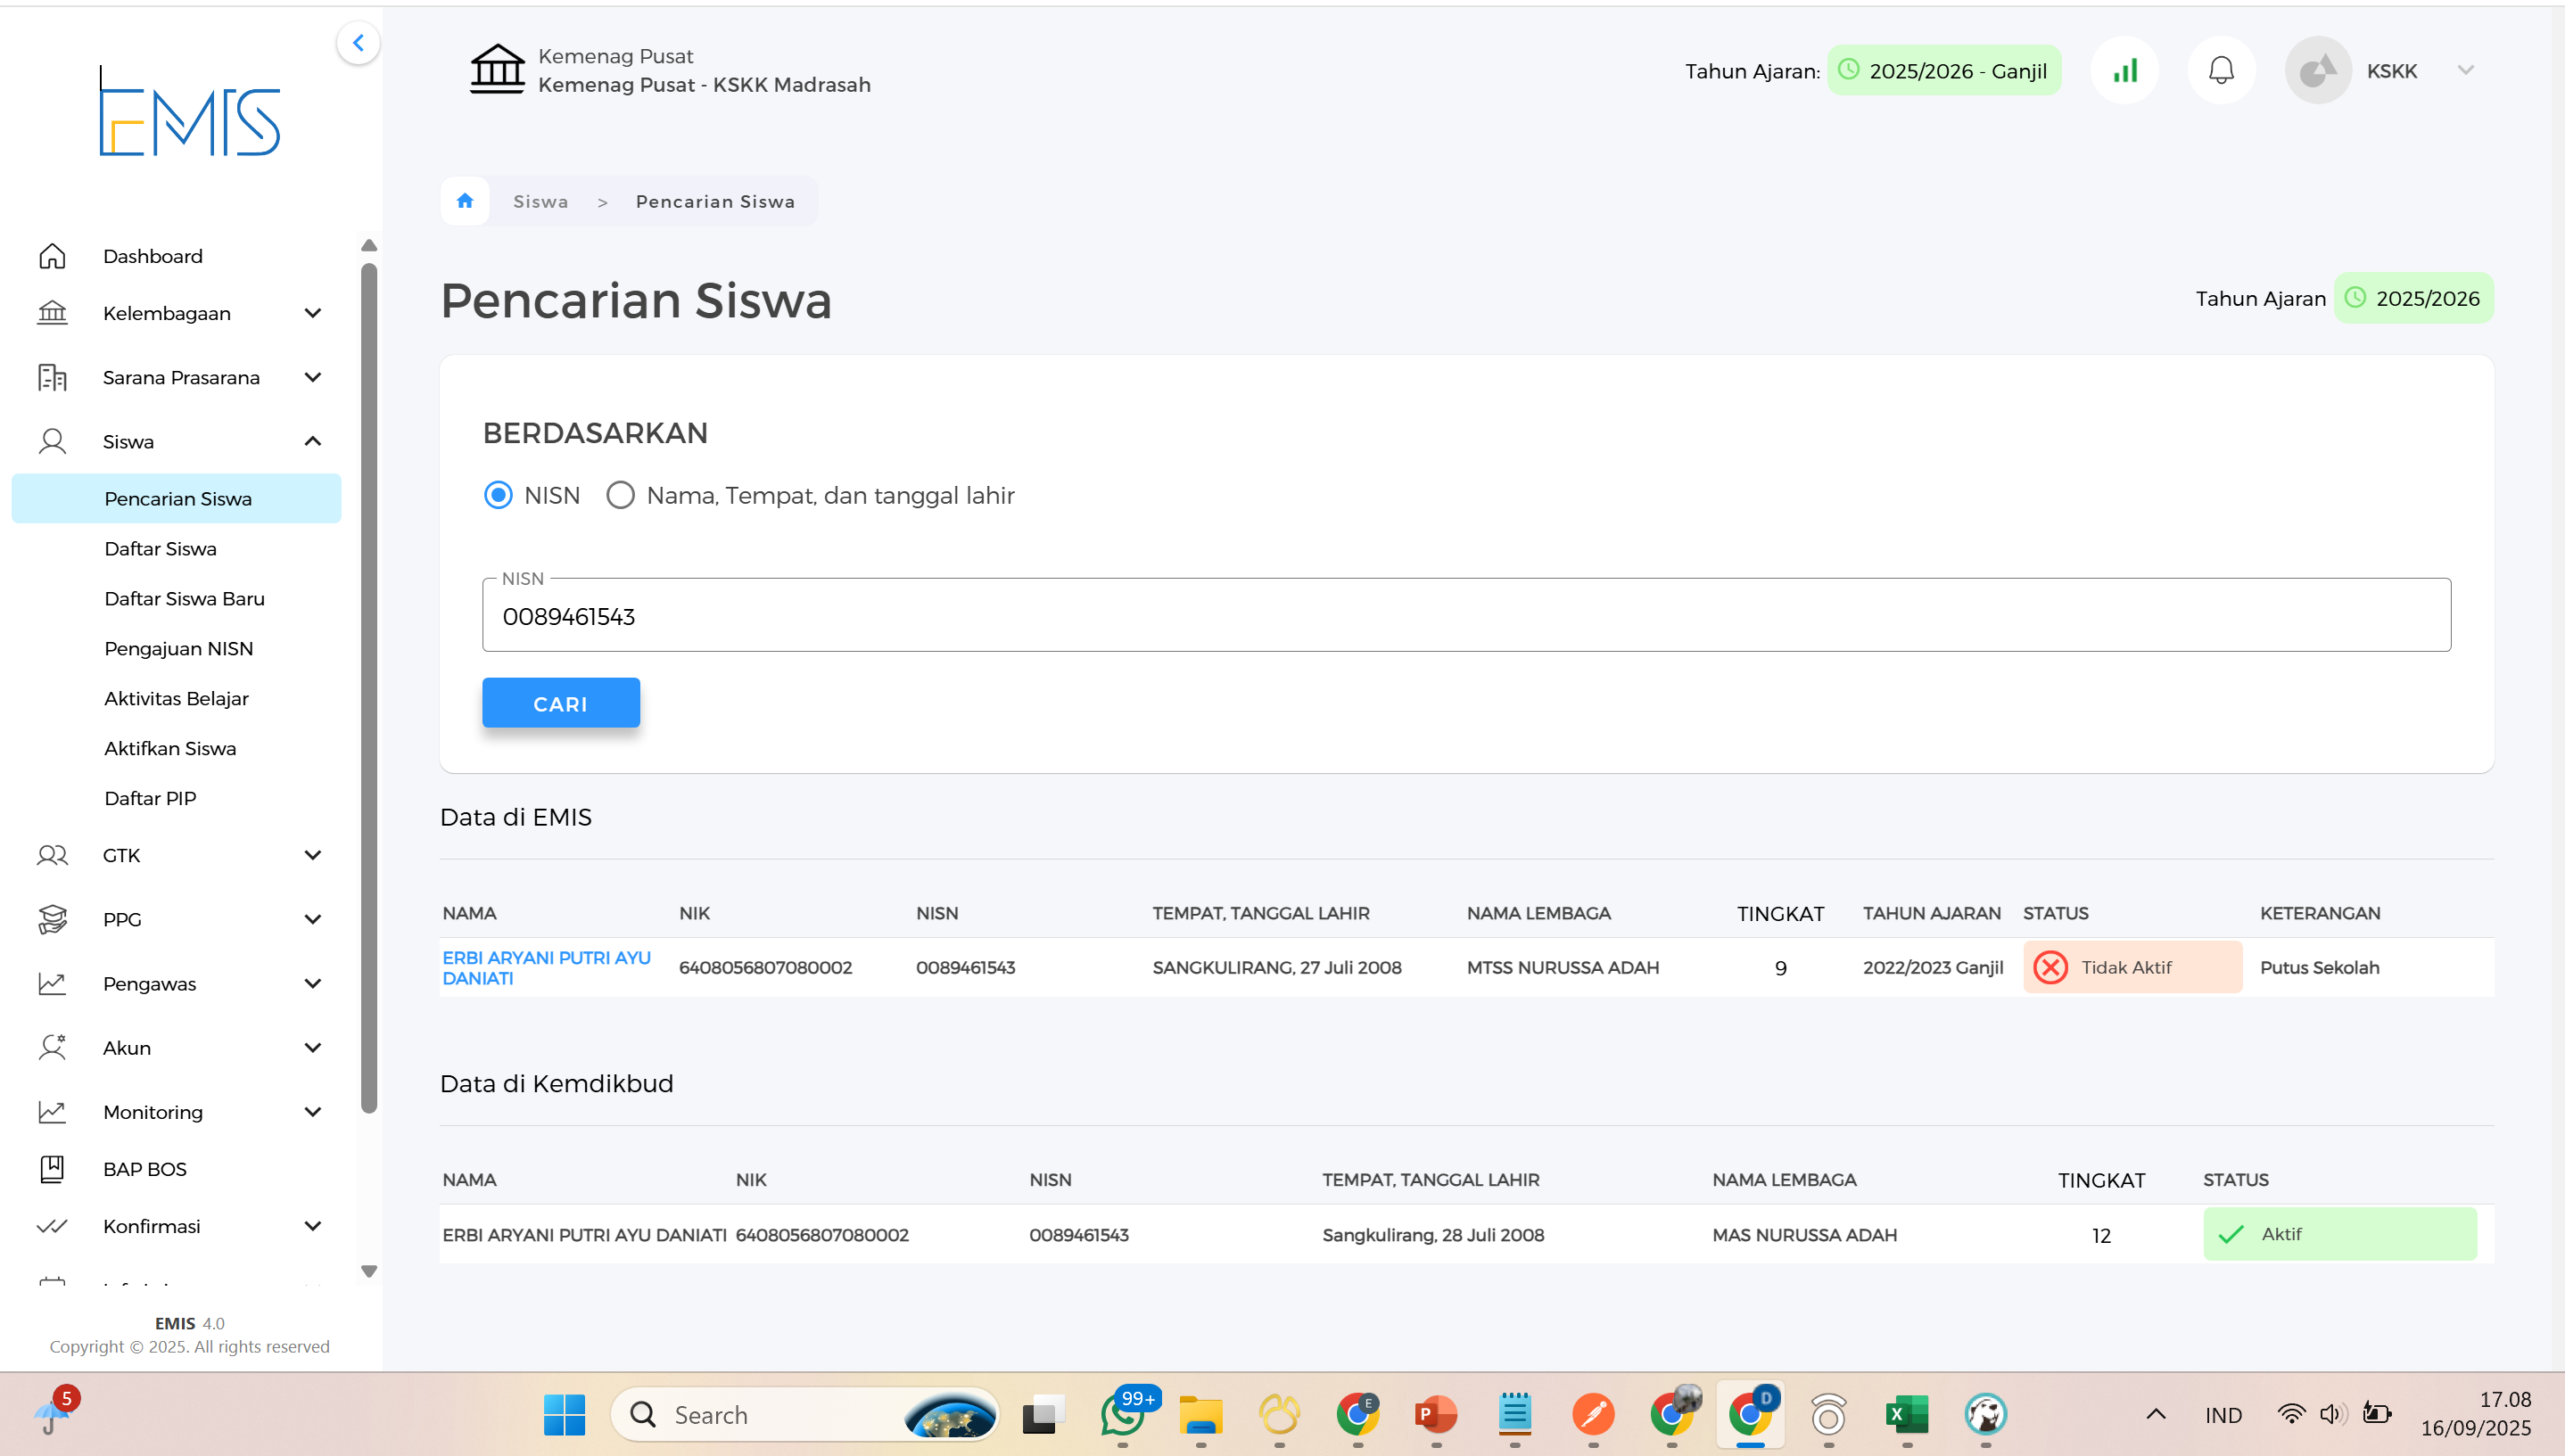Image resolution: width=2565 pixels, height=1456 pixels.
Task: Open ERBI ARYANI PUTRI AYU DANIATI student link
Action: pos(546,967)
